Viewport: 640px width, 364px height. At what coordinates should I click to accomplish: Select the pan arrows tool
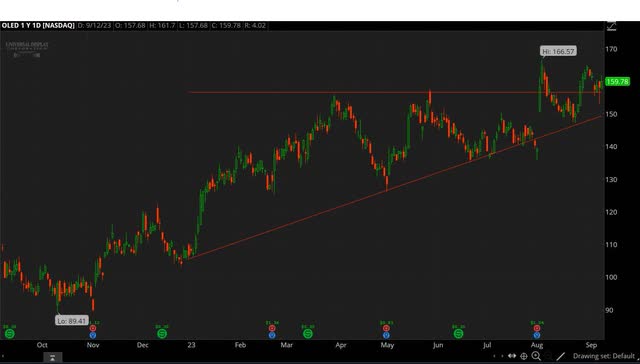[x=512, y=356]
